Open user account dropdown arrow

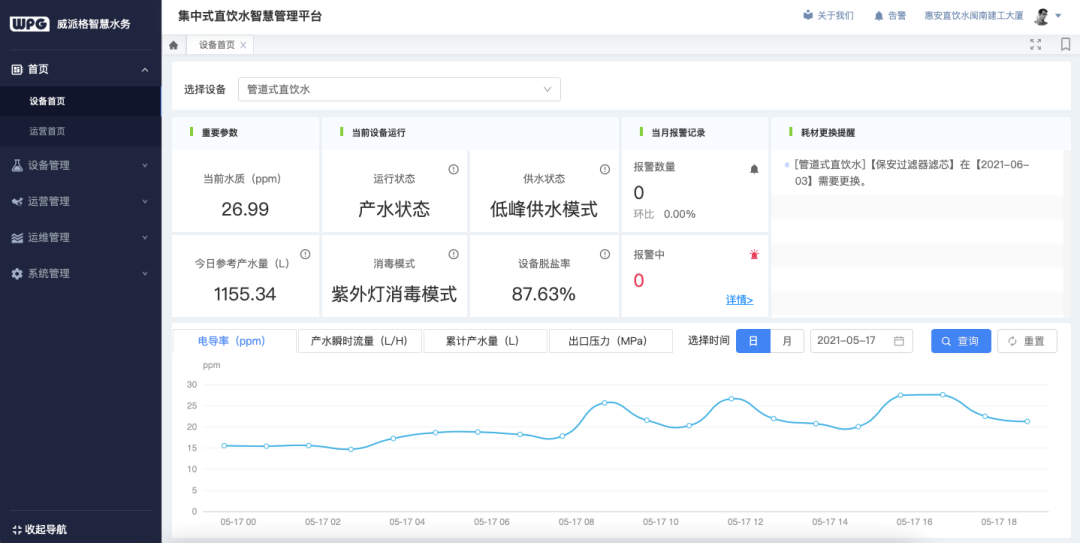(1059, 16)
